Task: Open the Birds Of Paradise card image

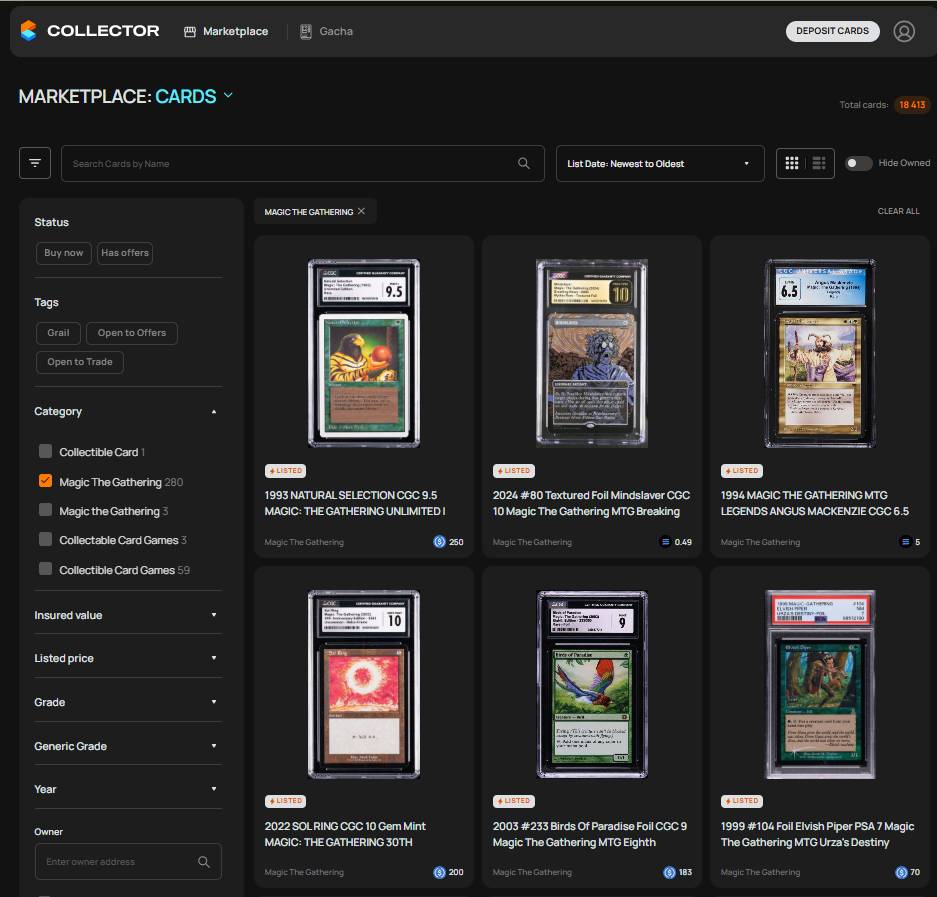Action: (592, 684)
